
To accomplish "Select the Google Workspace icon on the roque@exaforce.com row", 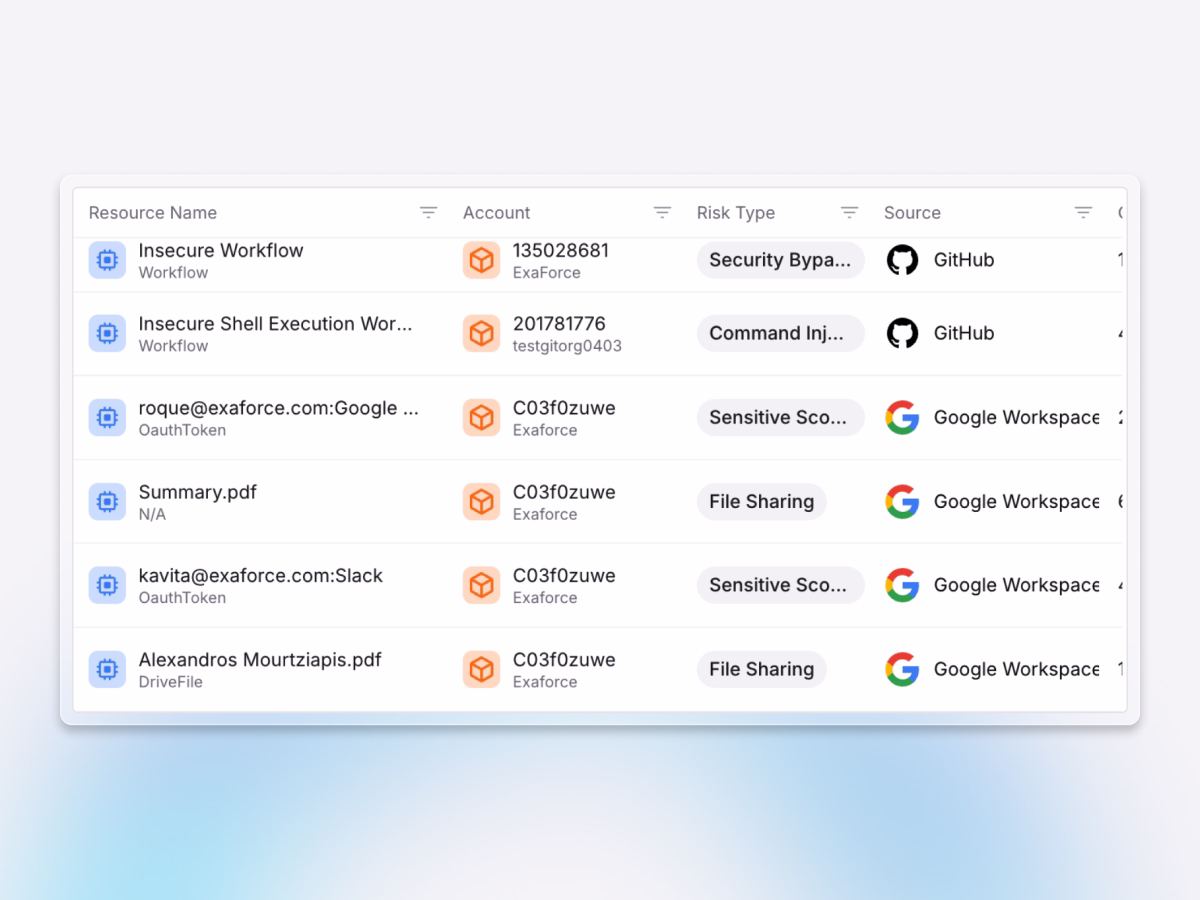I will [x=903, y=418].
